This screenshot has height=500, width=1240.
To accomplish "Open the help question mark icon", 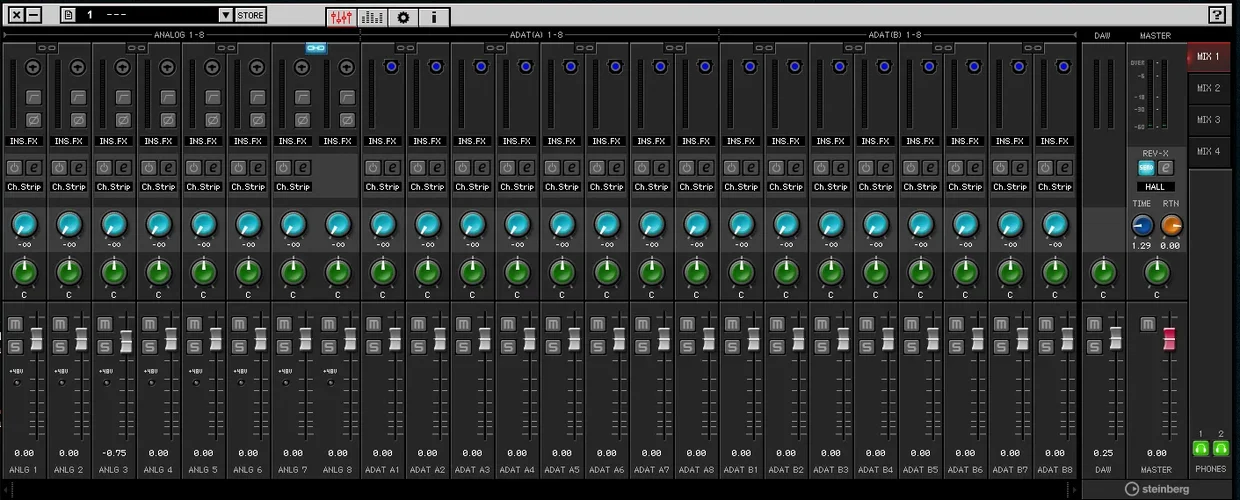I will pos(1216,15).
